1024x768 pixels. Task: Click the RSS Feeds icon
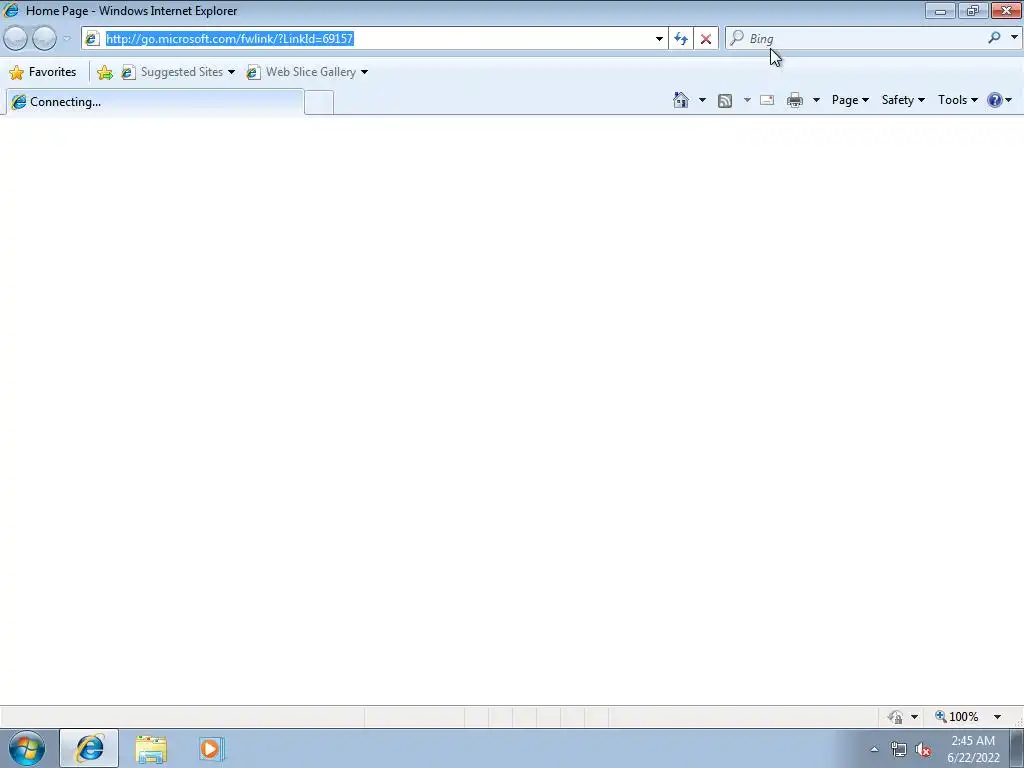pyautogui.click(x=725, y=101)
